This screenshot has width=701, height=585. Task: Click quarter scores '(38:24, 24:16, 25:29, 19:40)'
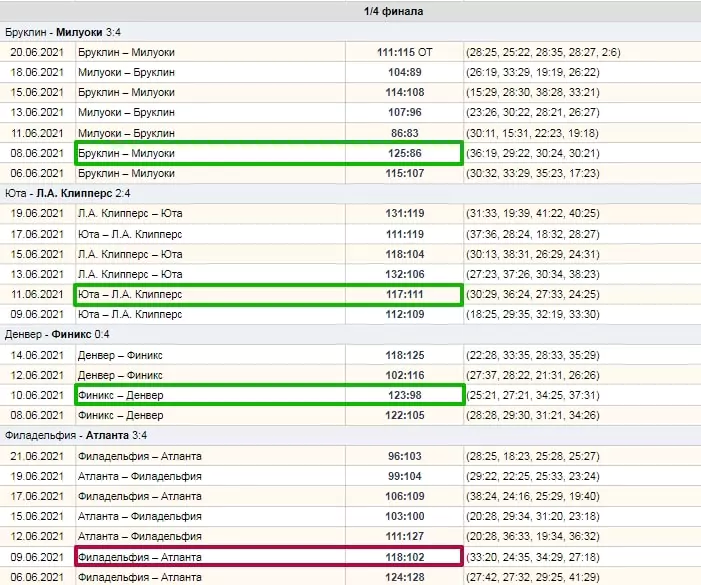pyautogui.click(x=532, y=497)
